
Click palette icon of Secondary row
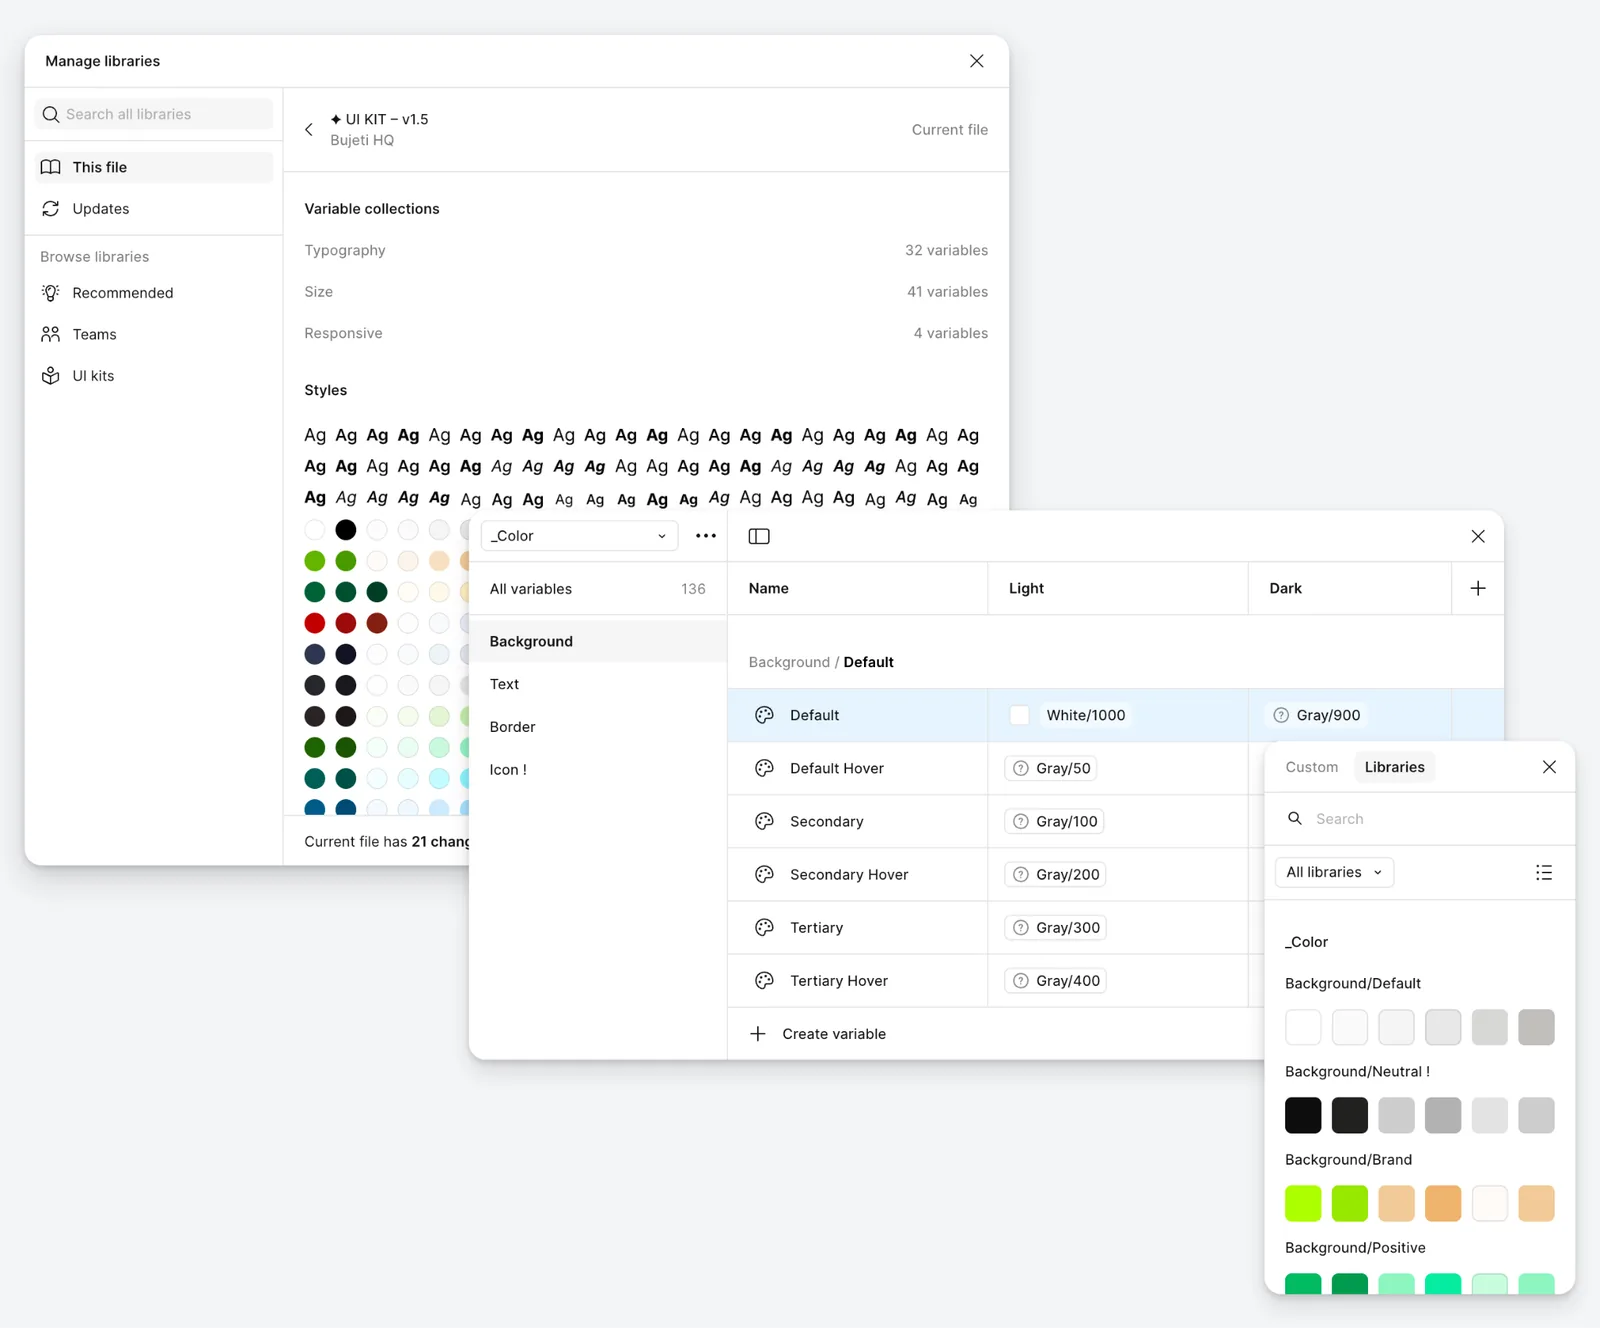click(764, 821)
